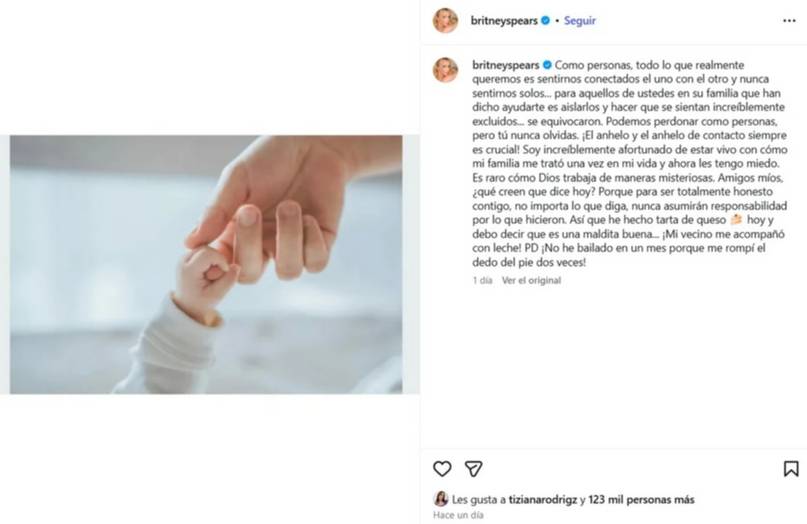
Task: Save the post with the bookmark icon
Action: (x=791, y=468)
